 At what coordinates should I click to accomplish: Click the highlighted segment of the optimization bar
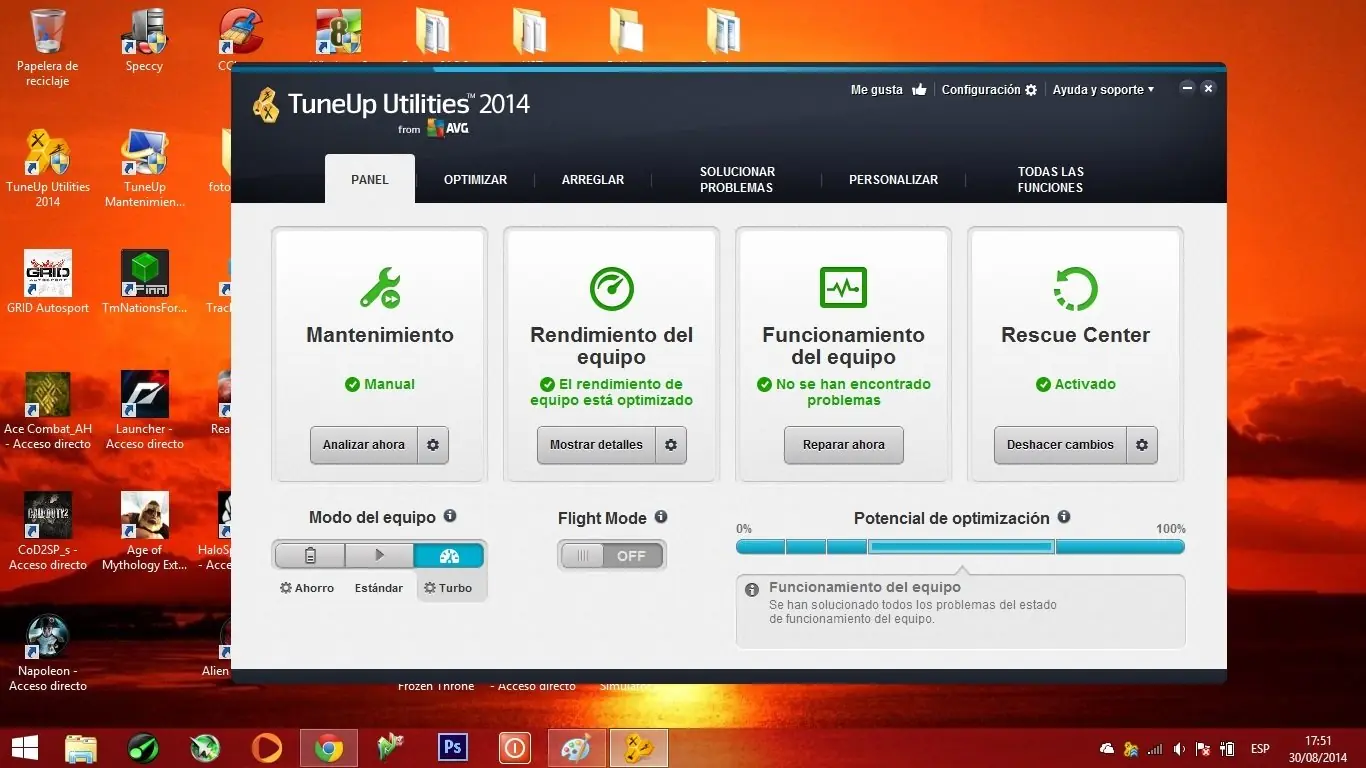pos(961,547)
